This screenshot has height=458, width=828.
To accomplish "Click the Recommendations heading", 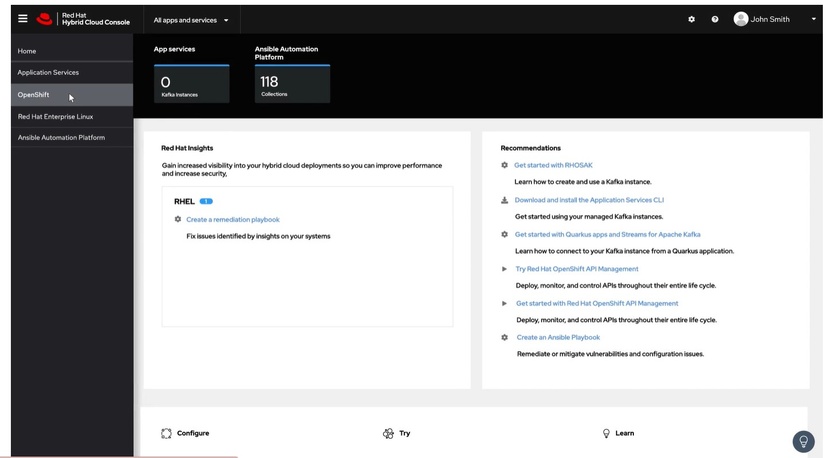I will (531, 148).
